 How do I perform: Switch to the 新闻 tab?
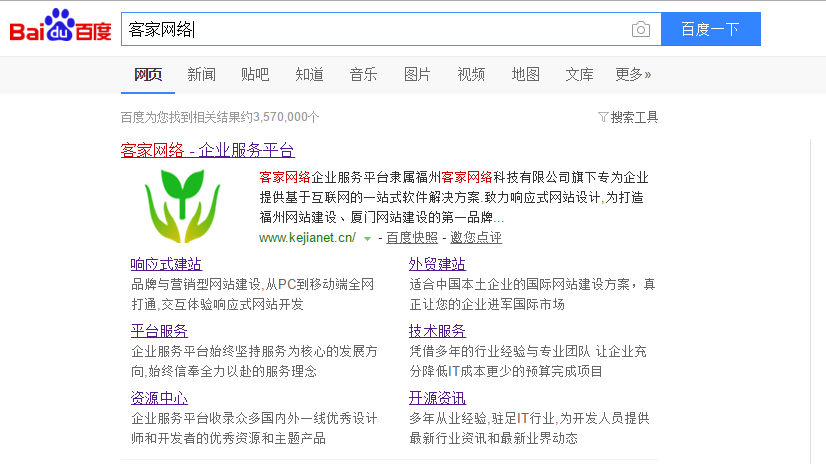201,74
